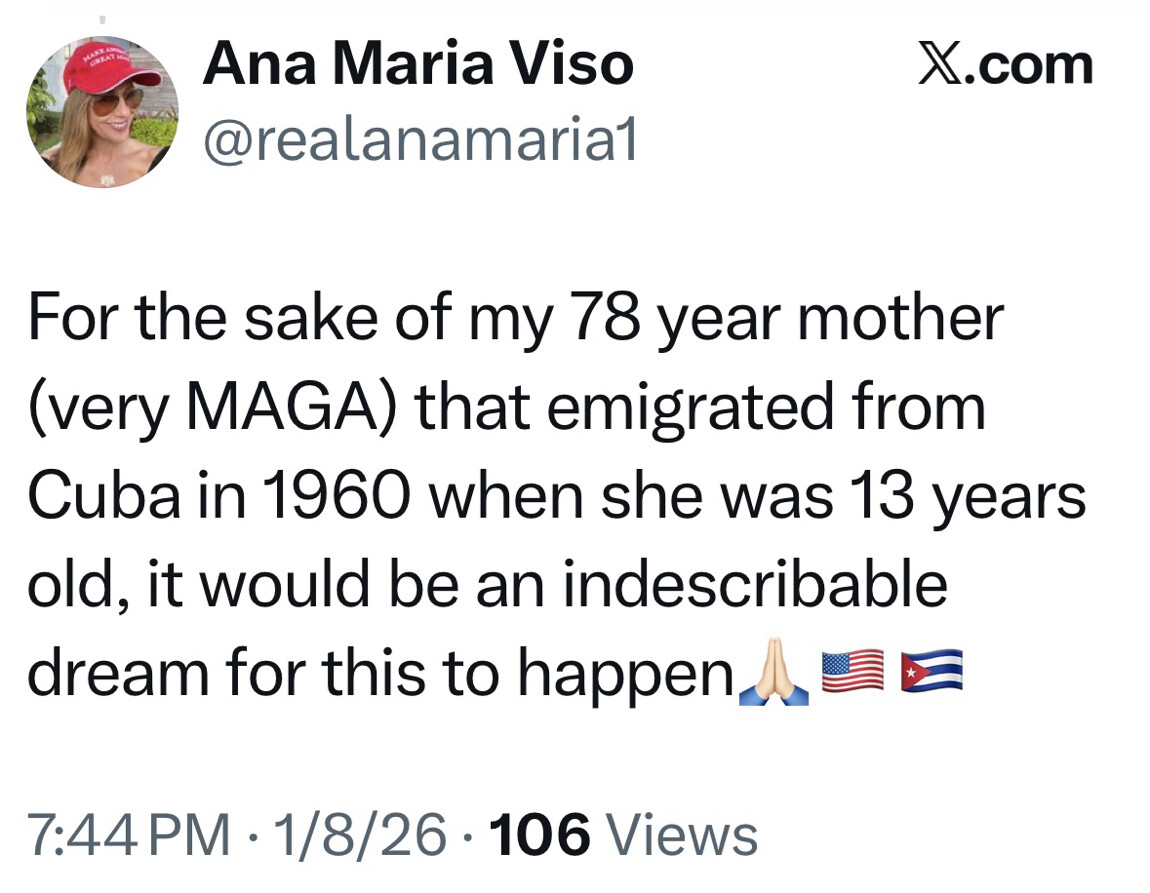Click the praying hands emoji
Image resolution: width=1150 pixels, height=893 pixels.
(773, 675)
